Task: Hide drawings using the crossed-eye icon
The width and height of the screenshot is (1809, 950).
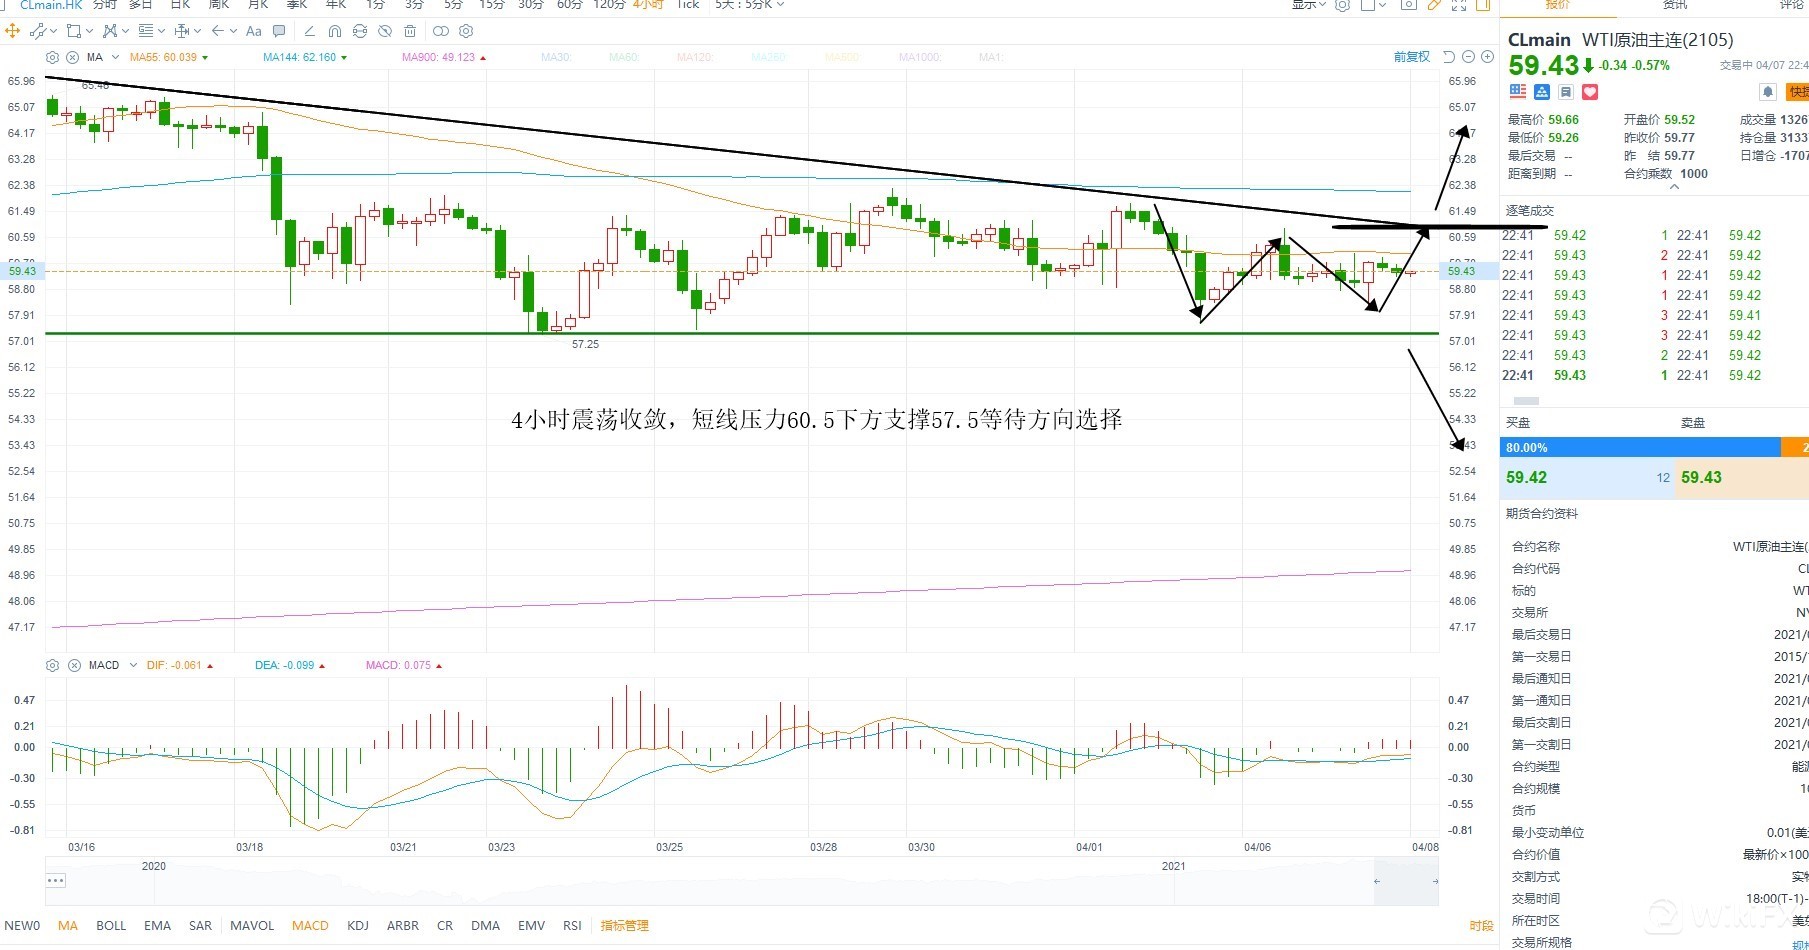Action: [x=384, y=31]
